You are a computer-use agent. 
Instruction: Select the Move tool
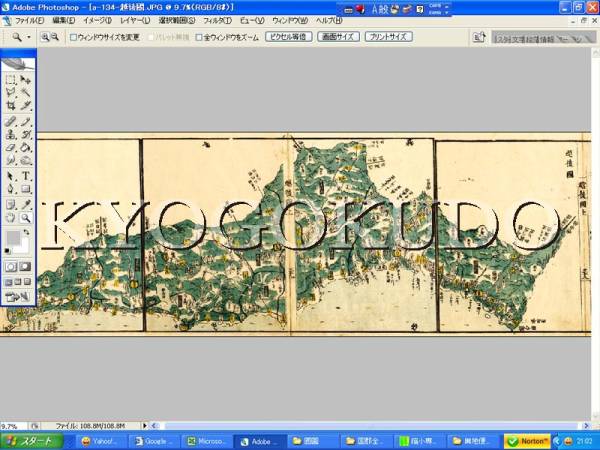coord(25,80)
